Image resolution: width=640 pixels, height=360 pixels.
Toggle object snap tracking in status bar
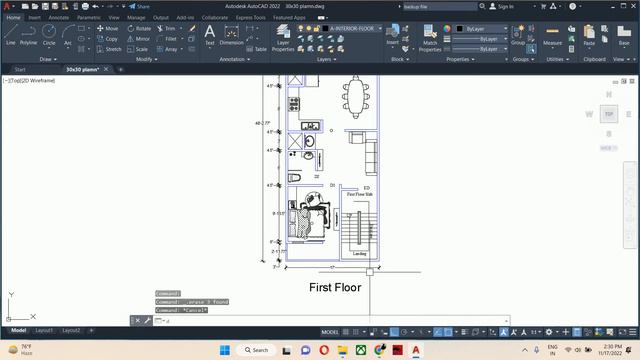pos(438,332)
